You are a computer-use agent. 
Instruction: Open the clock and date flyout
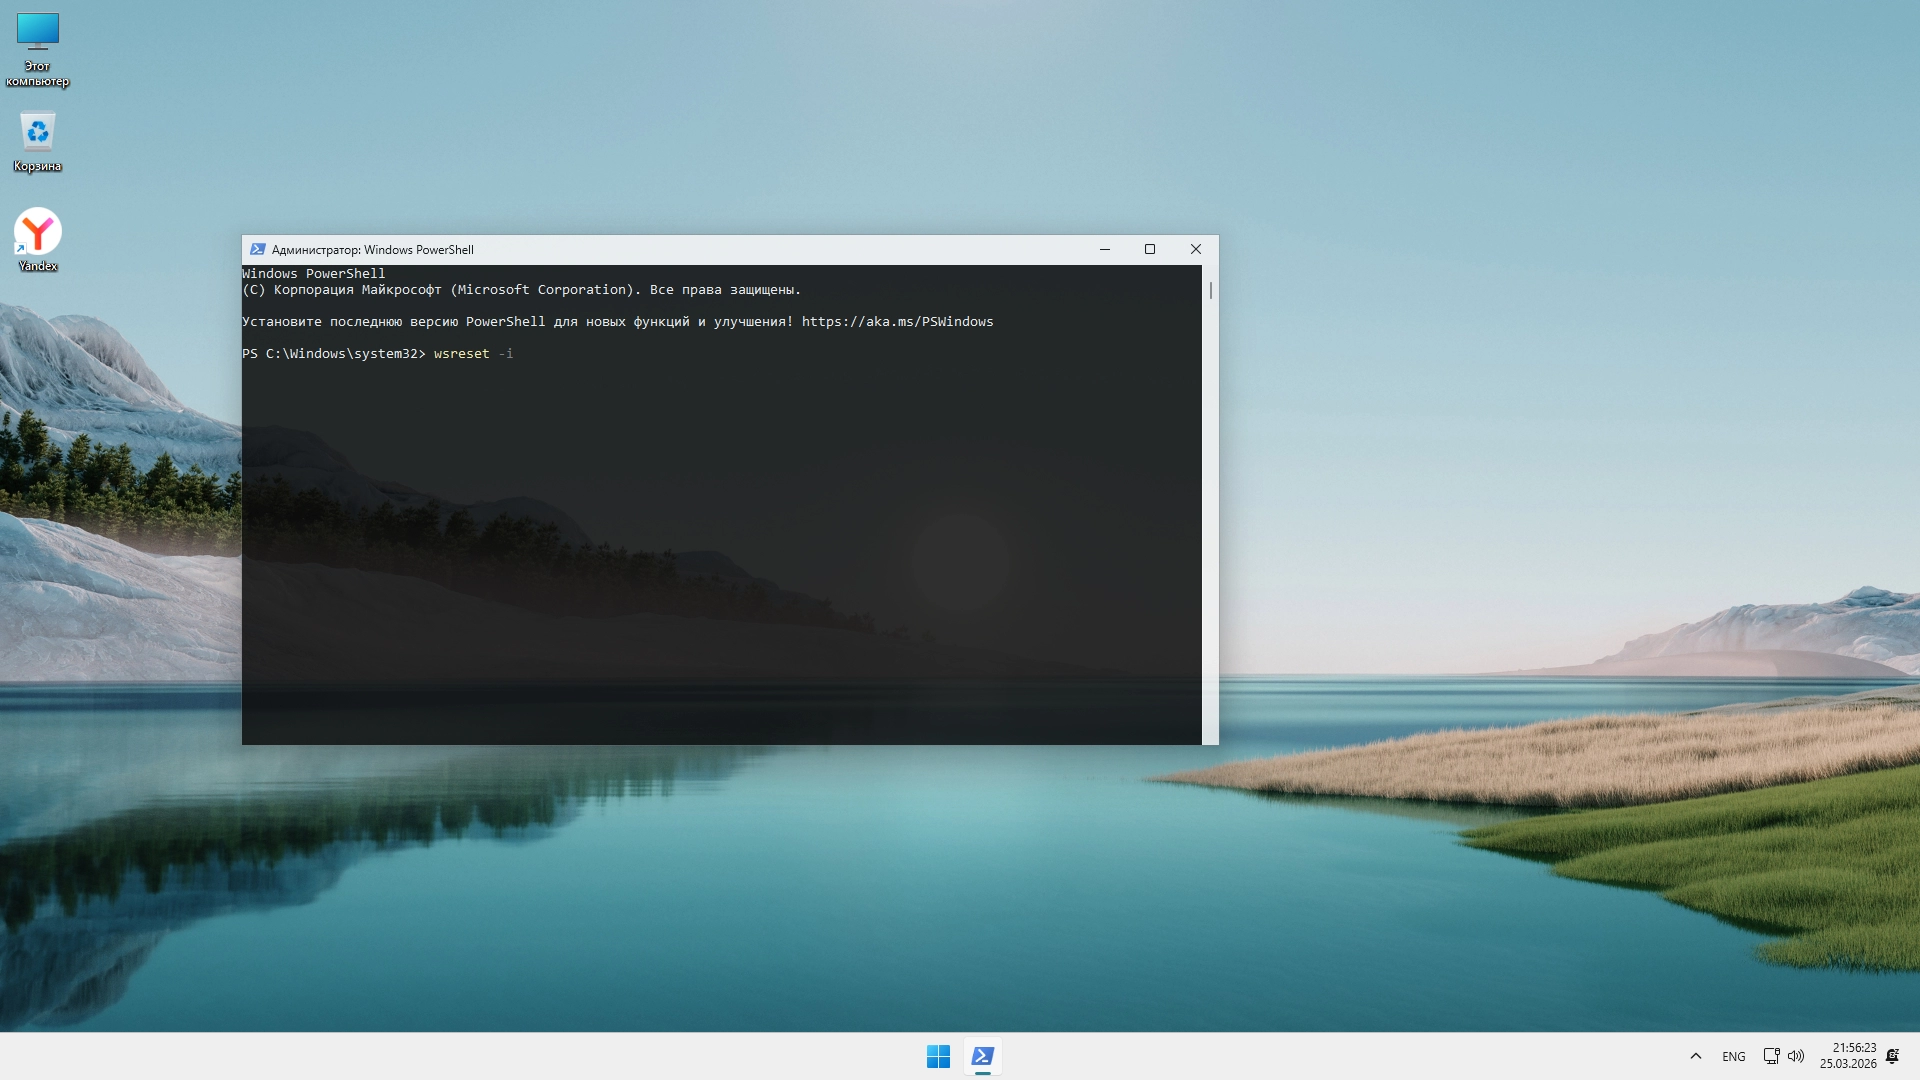[1848, 1056]
